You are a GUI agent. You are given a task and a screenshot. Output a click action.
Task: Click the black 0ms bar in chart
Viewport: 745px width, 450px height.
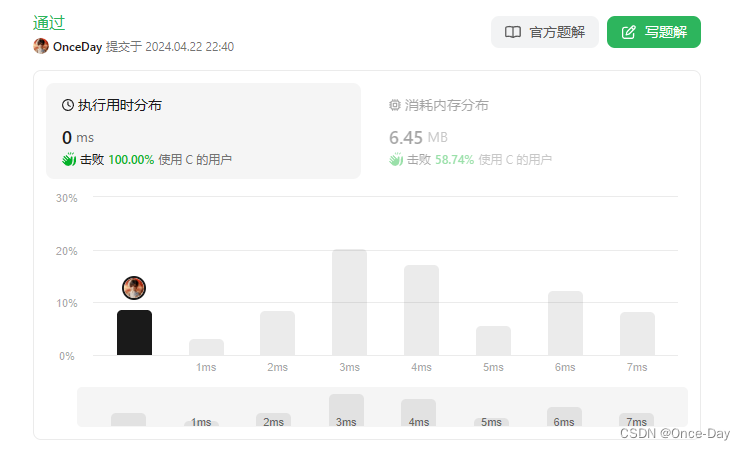[x=134, y=333]
